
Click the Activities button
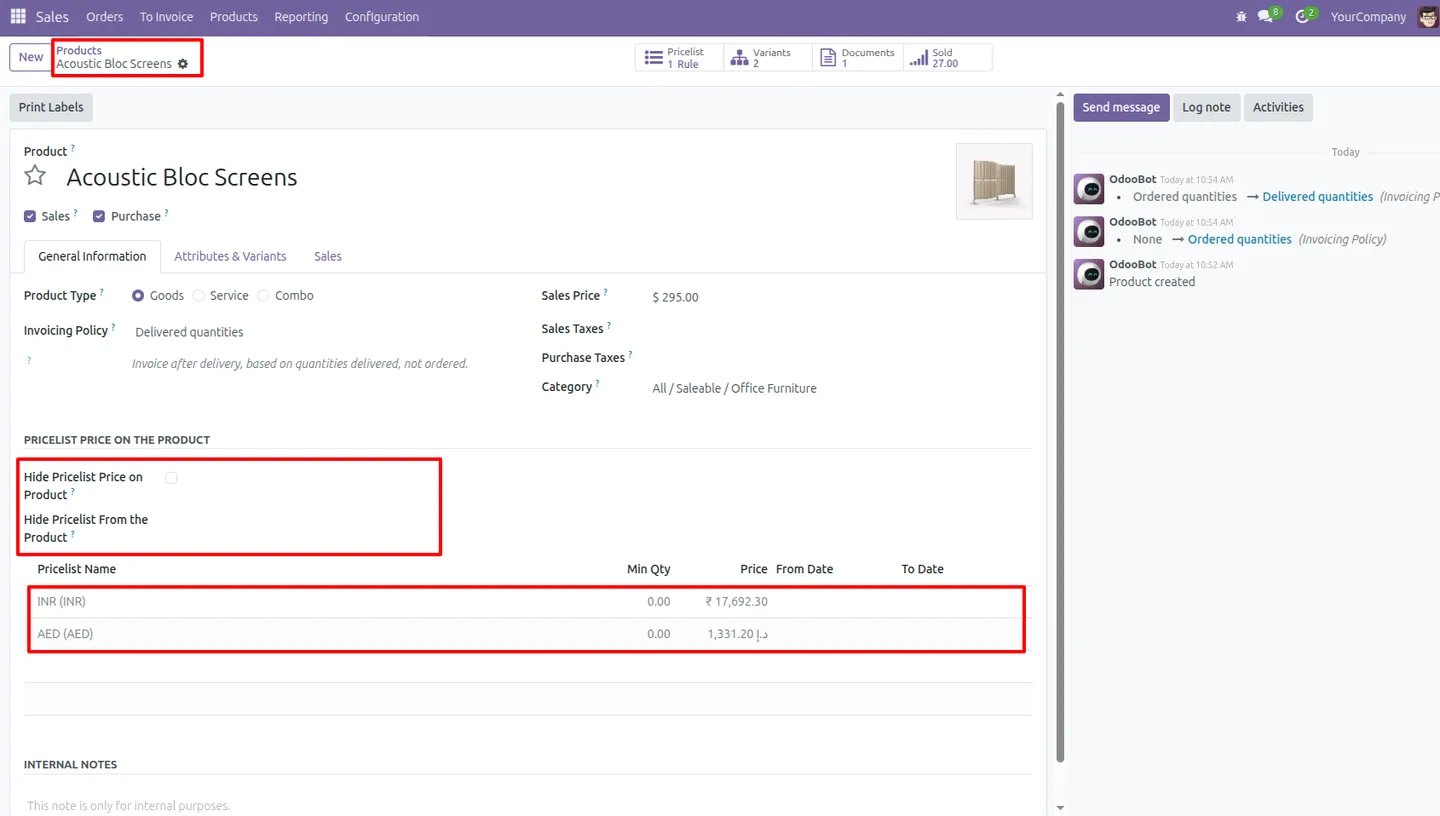(1278, 107)
